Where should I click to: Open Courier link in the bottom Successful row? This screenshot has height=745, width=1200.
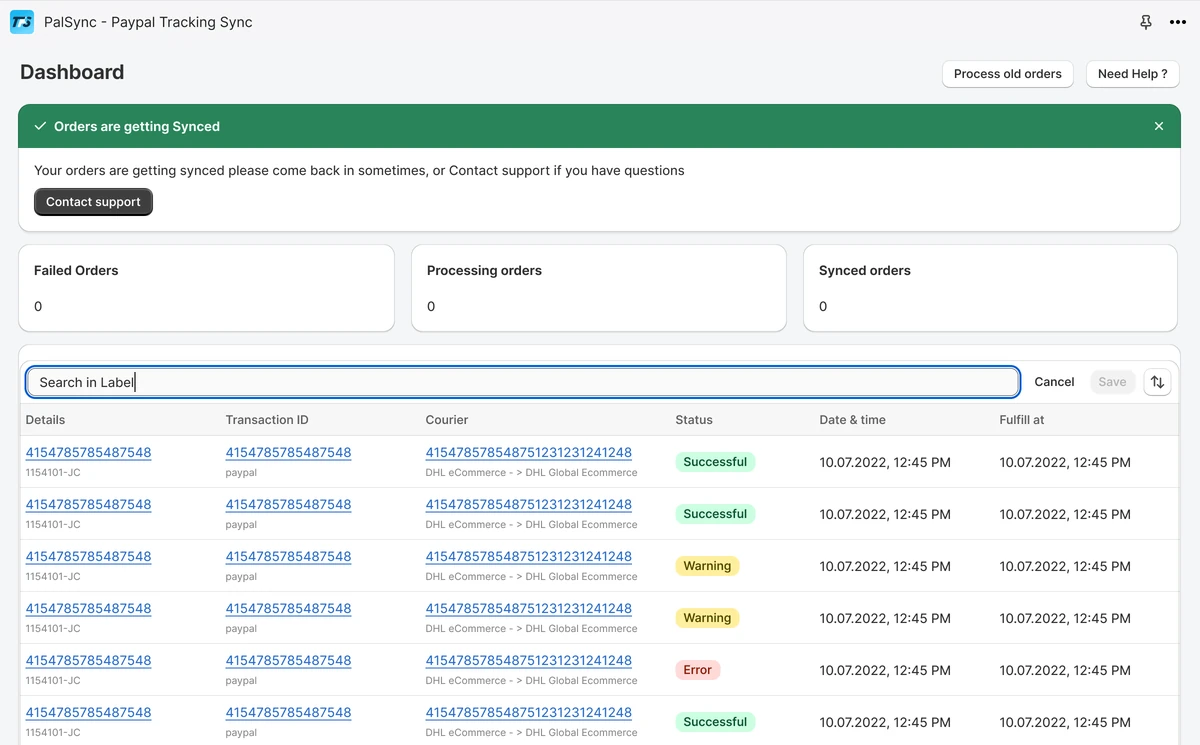[x=529, y=712]
